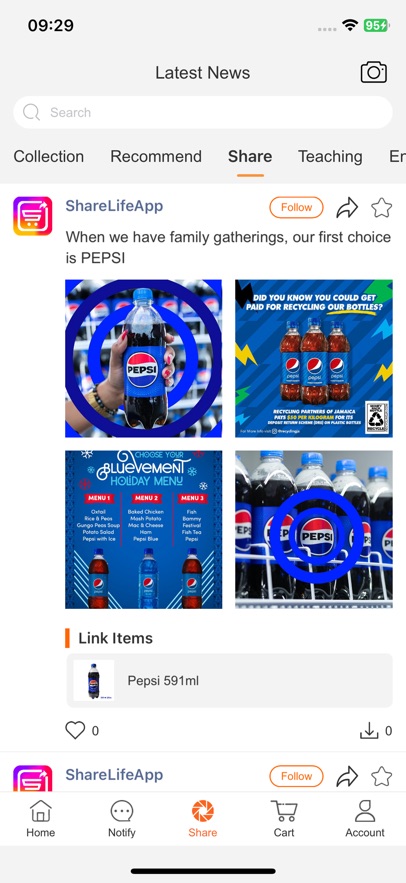Open the ShareLifeApp profile avatar
Viewport: 406px width, 883px height.
point(33,216)
